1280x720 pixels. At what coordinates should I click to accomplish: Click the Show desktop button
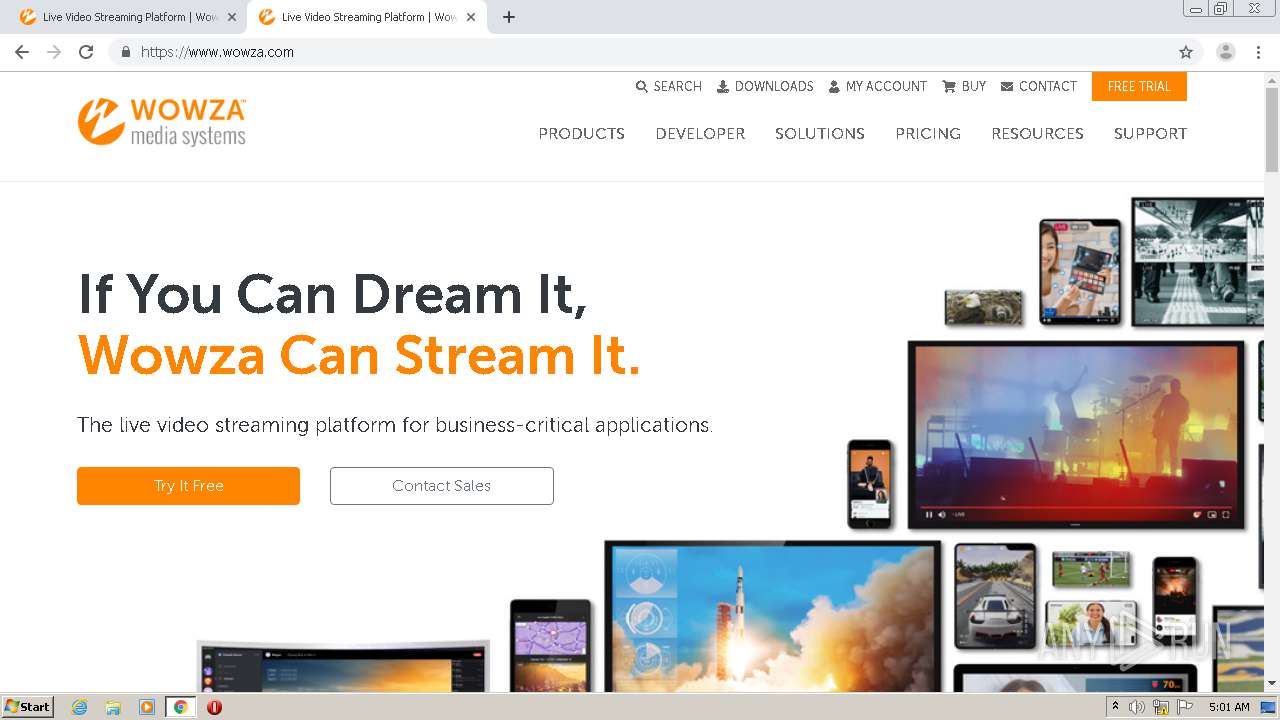1268,707
